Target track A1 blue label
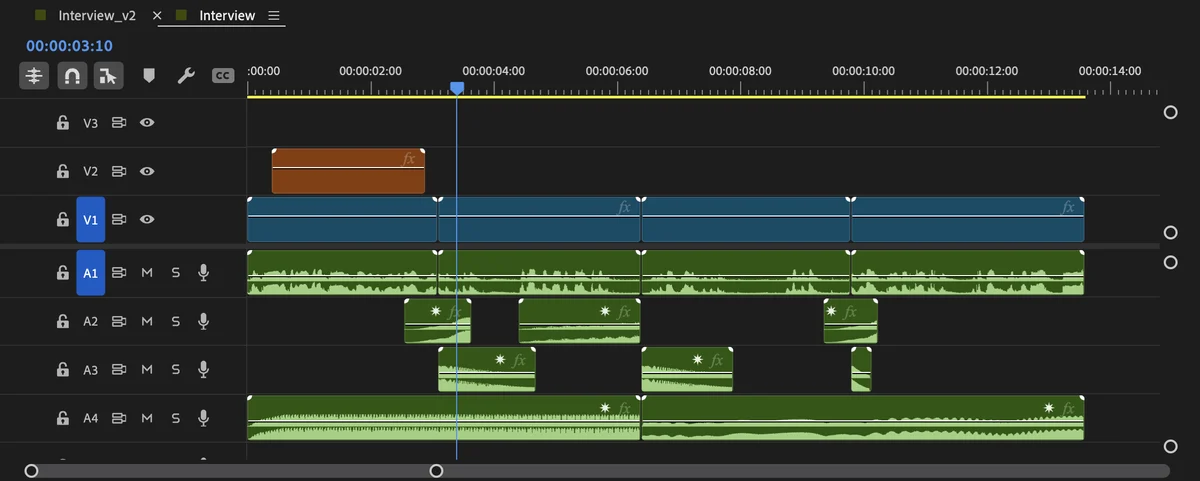This screenshot has width=1200, height=481. click(x=91, y=272)
